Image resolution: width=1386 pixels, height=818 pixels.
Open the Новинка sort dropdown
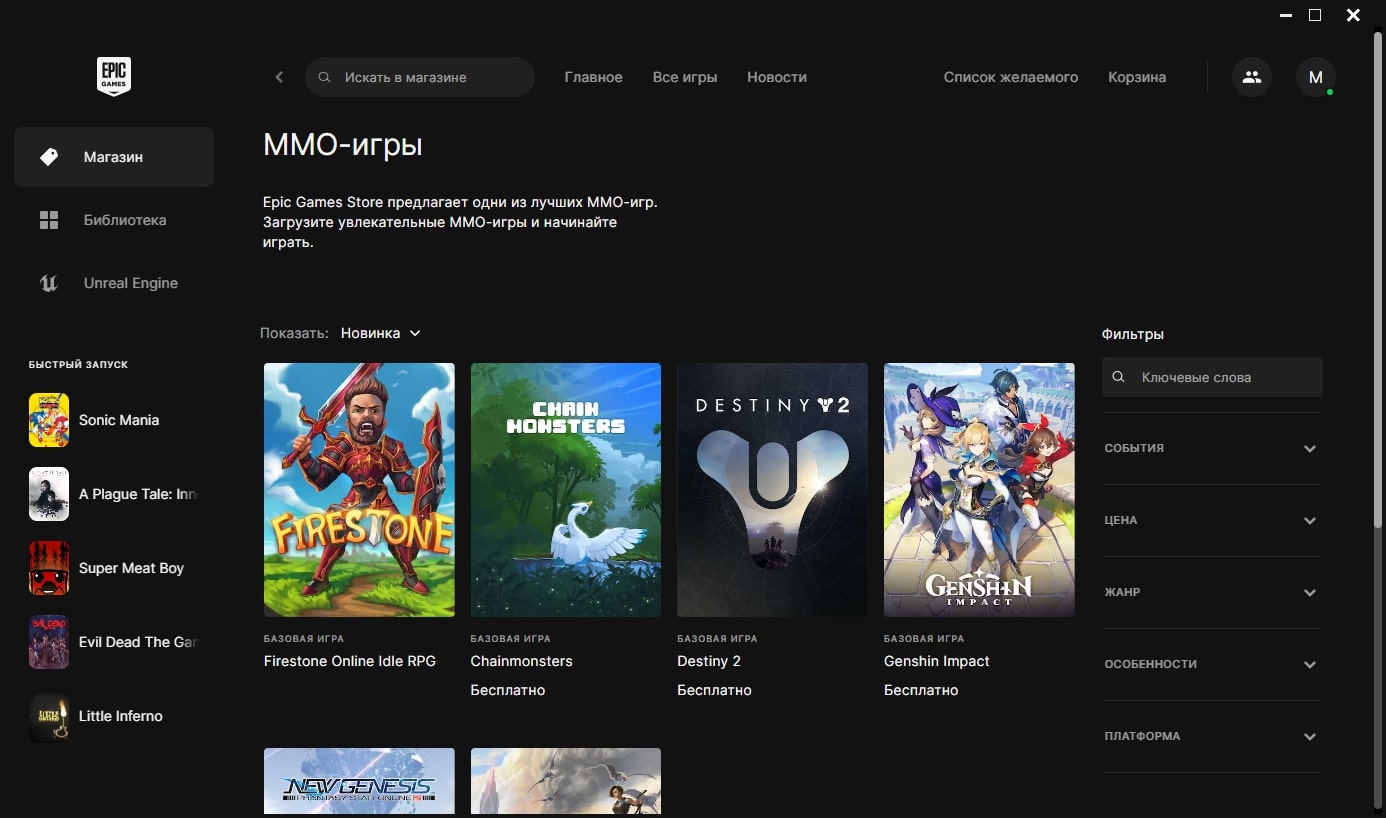[381, 333]
